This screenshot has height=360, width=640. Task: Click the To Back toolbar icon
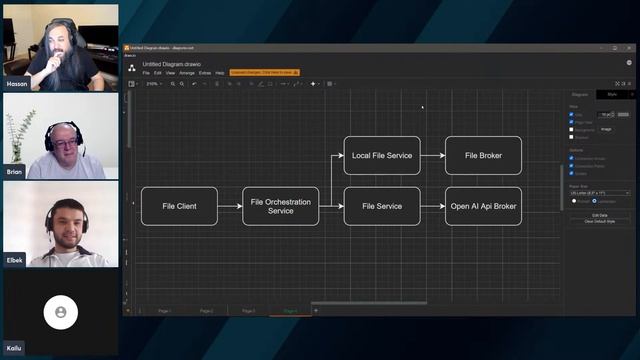239,84
